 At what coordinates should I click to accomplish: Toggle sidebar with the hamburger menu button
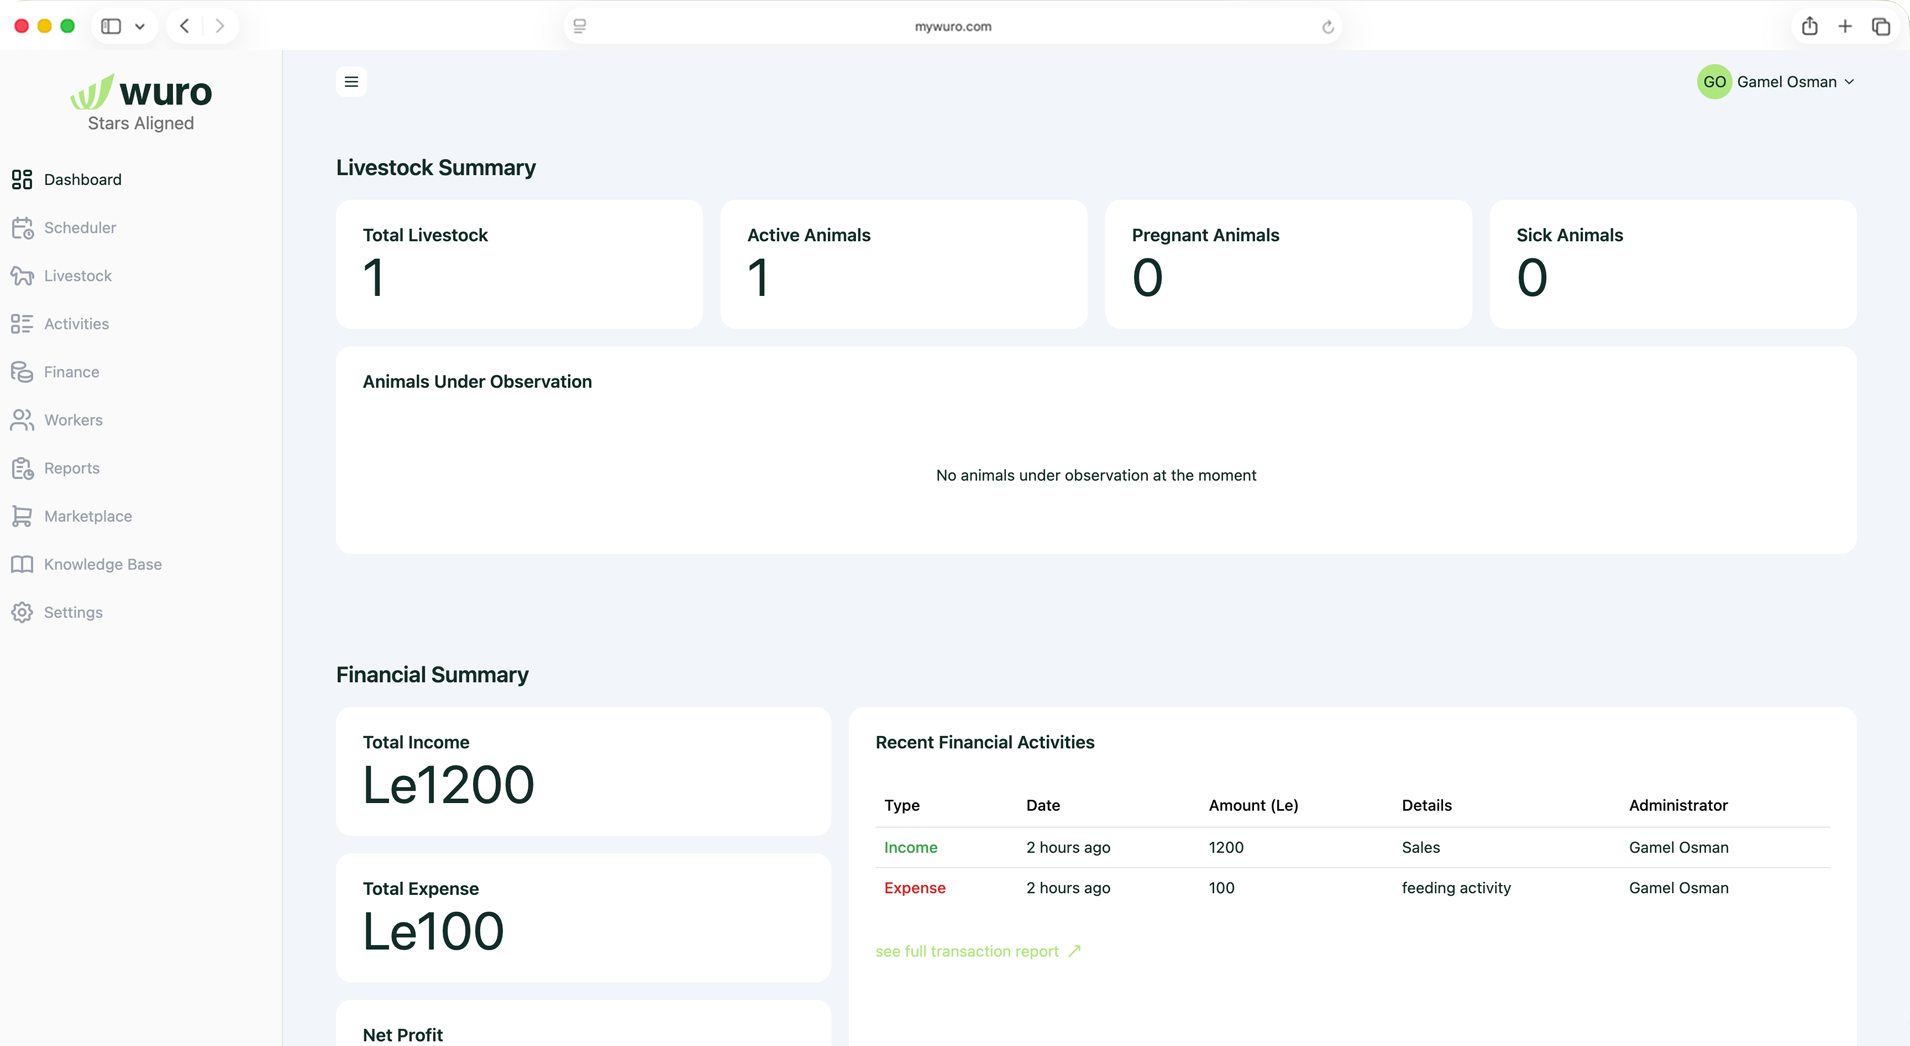coord(351,82)
